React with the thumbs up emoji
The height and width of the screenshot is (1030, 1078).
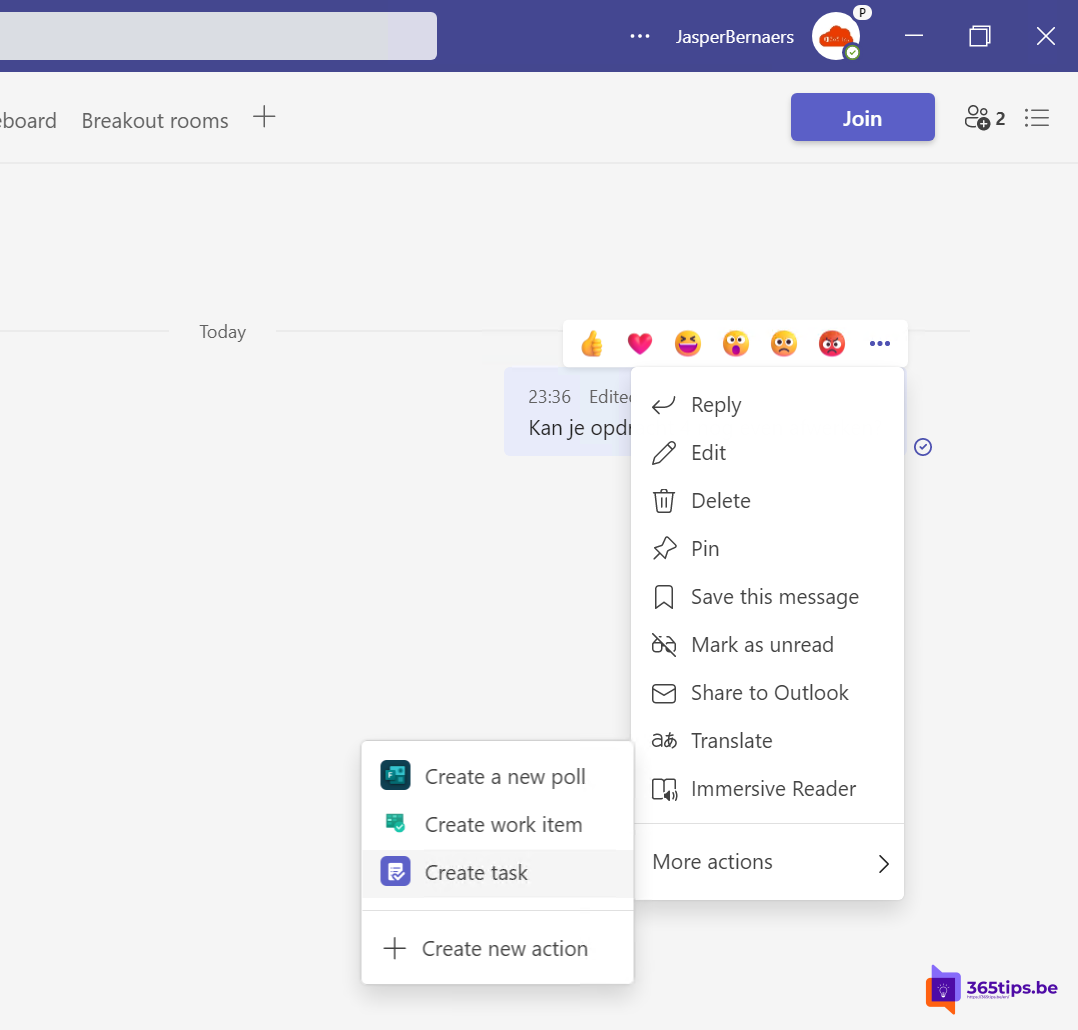(591, 344)
